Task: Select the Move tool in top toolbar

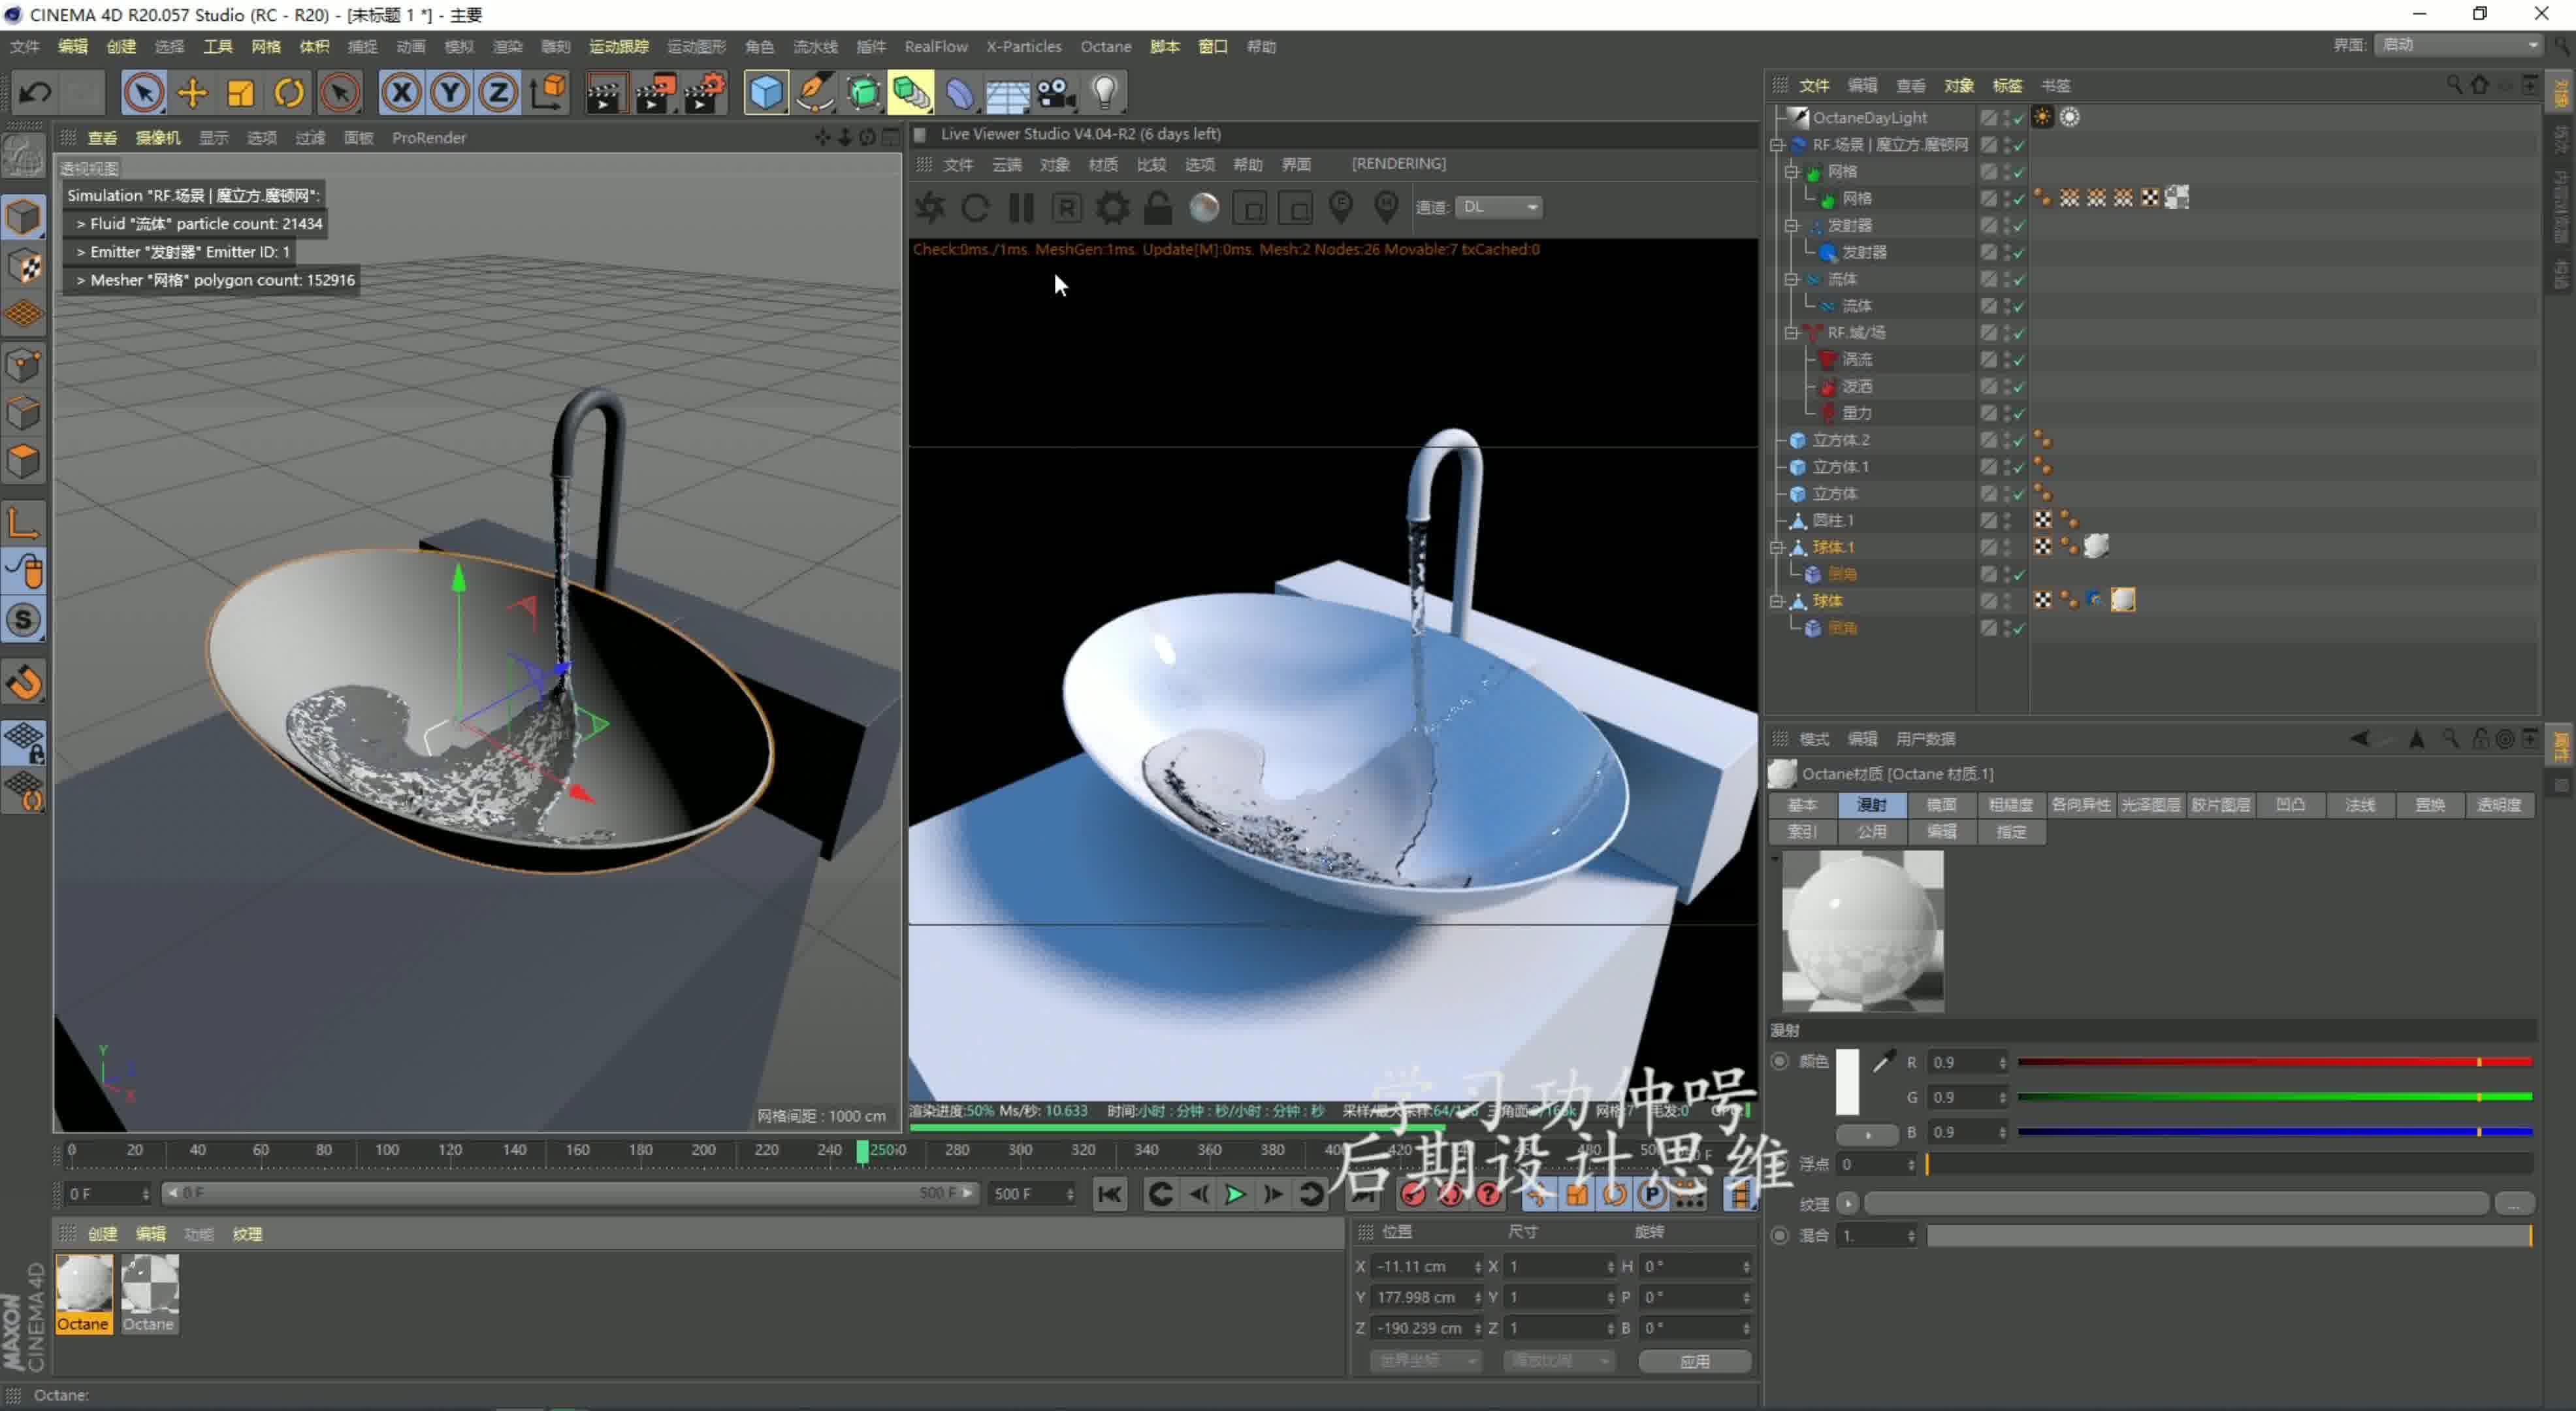Action: pos(192,93)
